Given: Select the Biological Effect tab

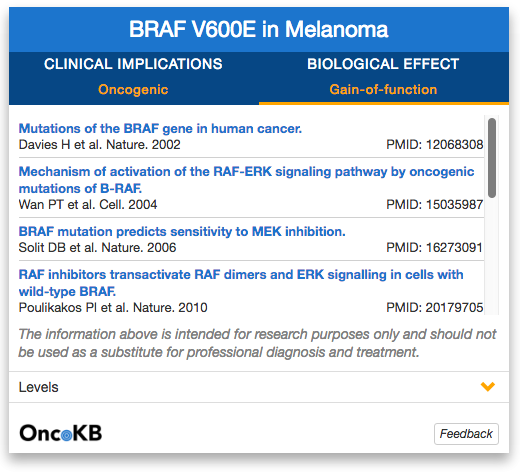Looking at the screenshot, I should [x=383, y=78].
